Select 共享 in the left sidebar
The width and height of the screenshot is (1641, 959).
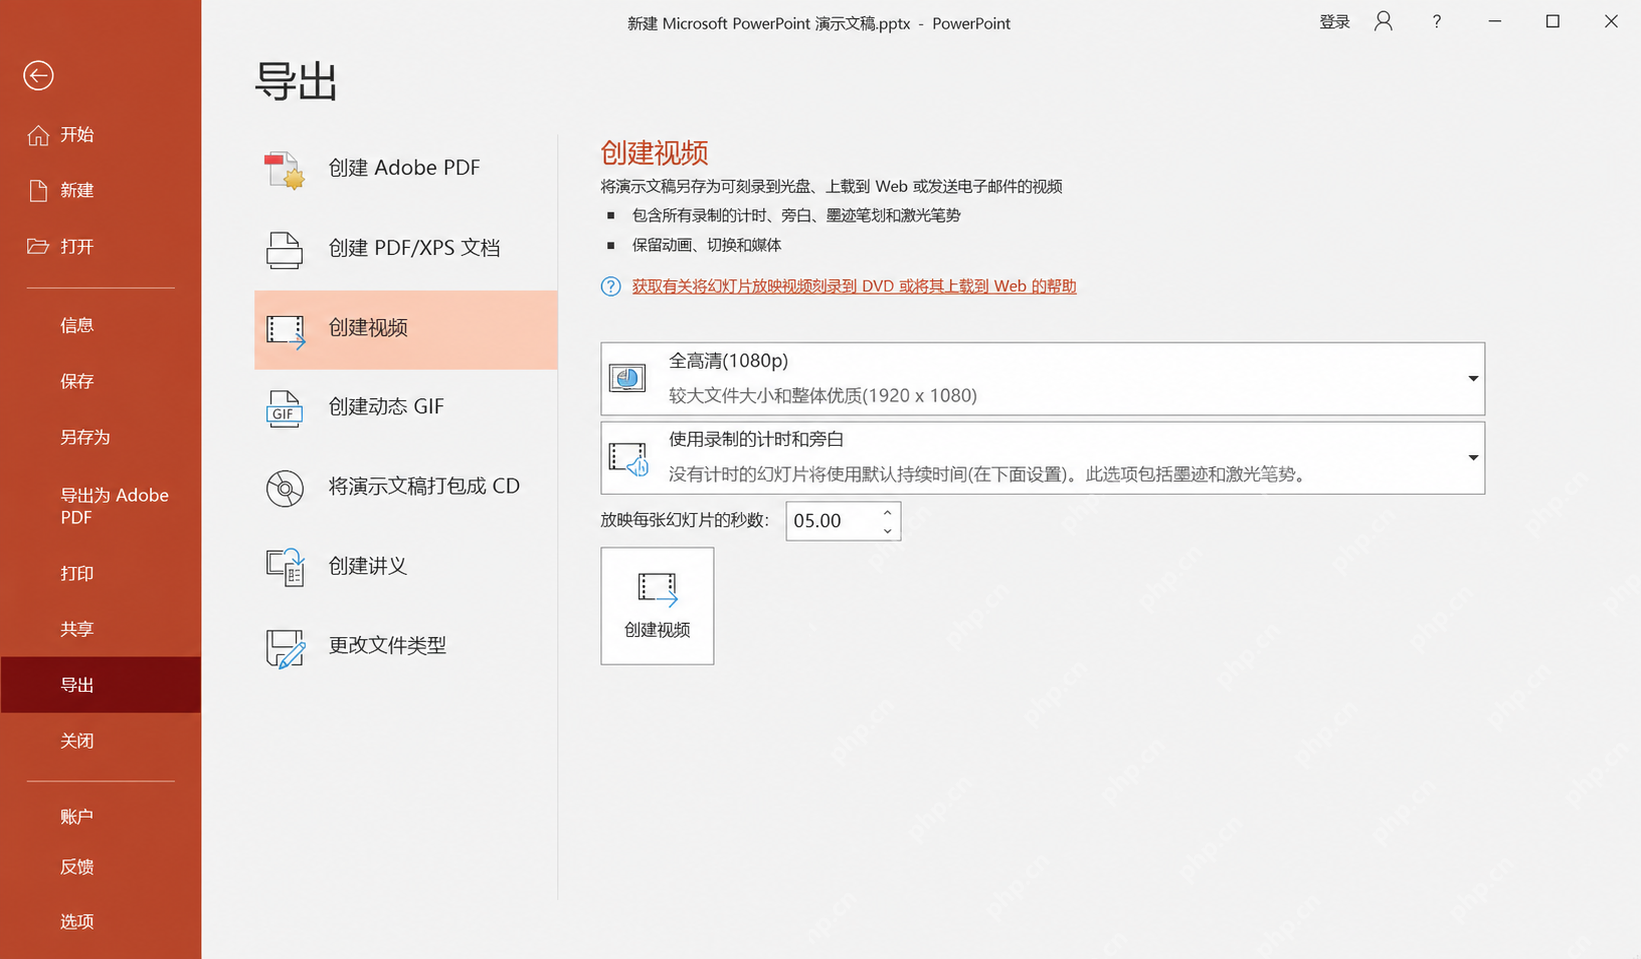point(100,629)
